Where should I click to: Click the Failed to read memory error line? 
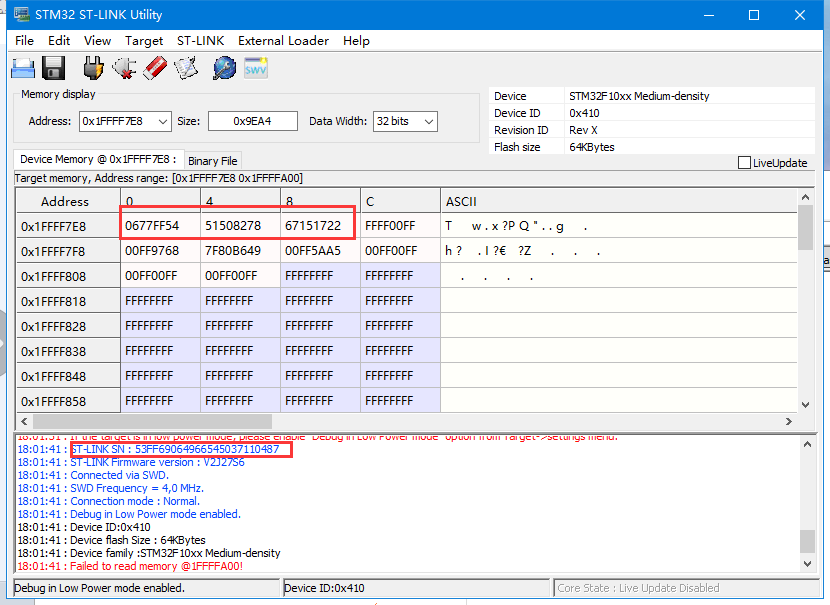pyautogui.click(x=130, y=566)
